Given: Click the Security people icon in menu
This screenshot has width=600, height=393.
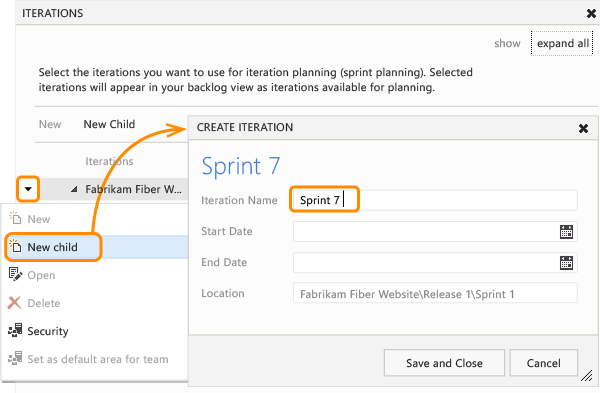Looking at the screenshot, I should pos(15,330).
